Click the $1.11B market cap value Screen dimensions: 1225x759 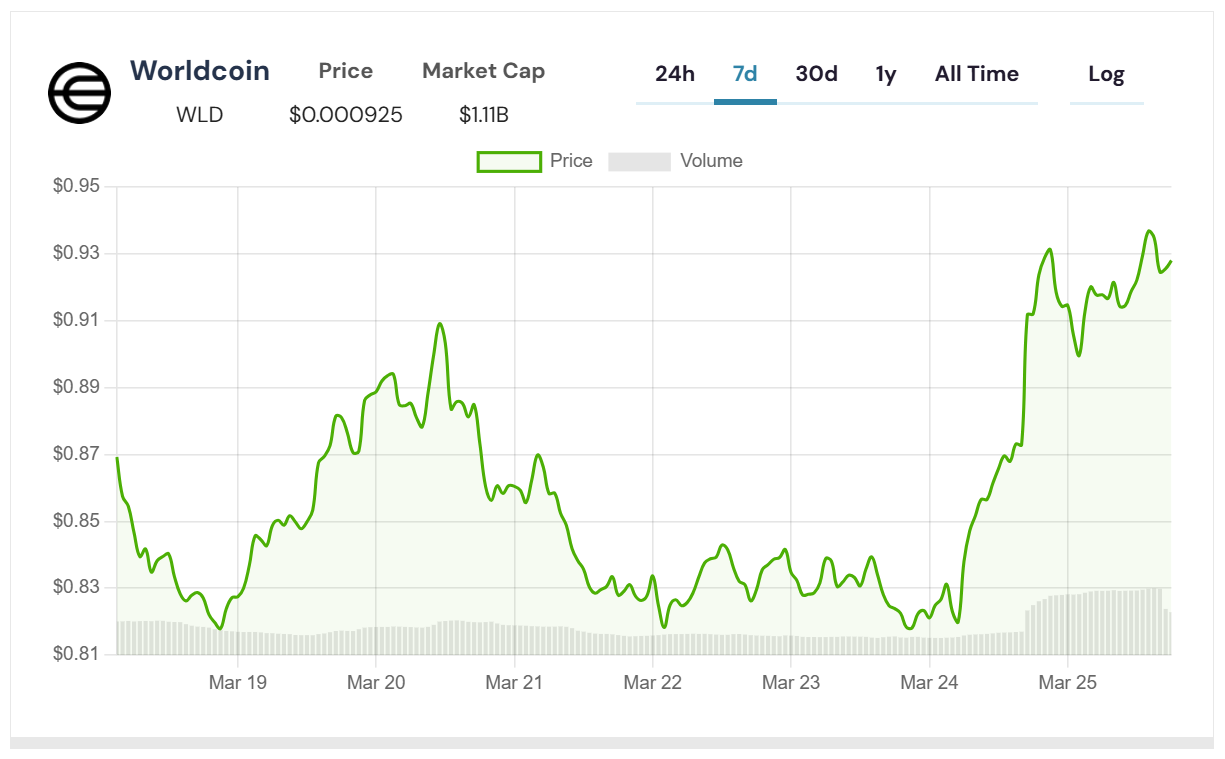(484, 115)
